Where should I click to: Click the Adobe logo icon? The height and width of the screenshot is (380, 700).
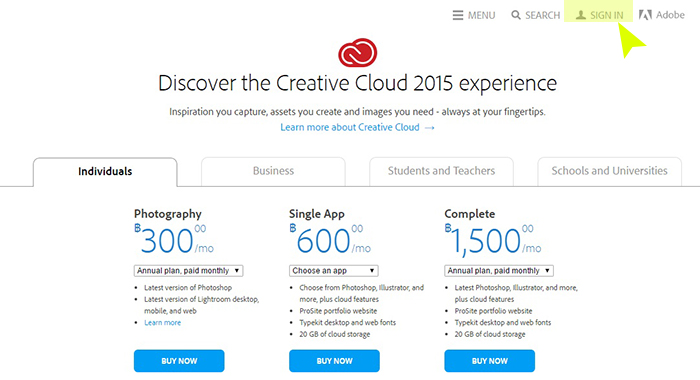tap(645, 15)
